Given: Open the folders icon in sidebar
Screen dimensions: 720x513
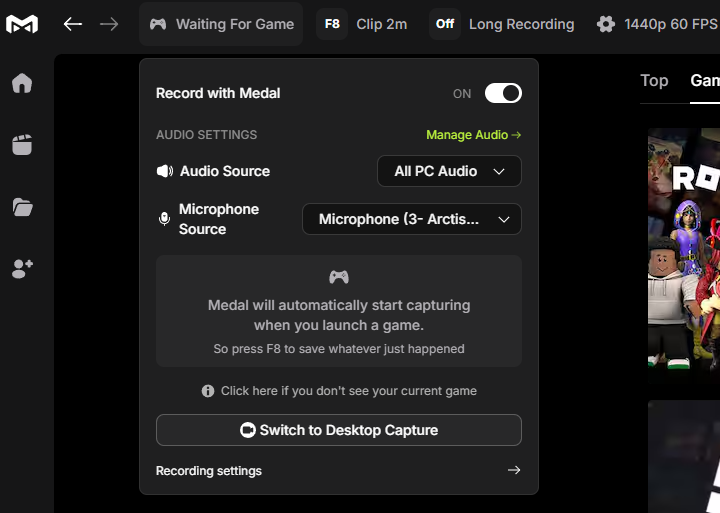Looking at the screenshot, I should click(22, 207).
